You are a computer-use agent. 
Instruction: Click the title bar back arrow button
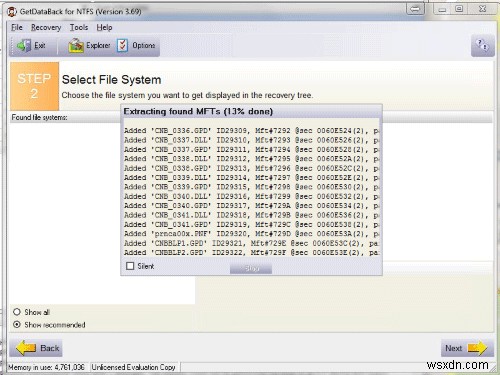coord(415,9)
